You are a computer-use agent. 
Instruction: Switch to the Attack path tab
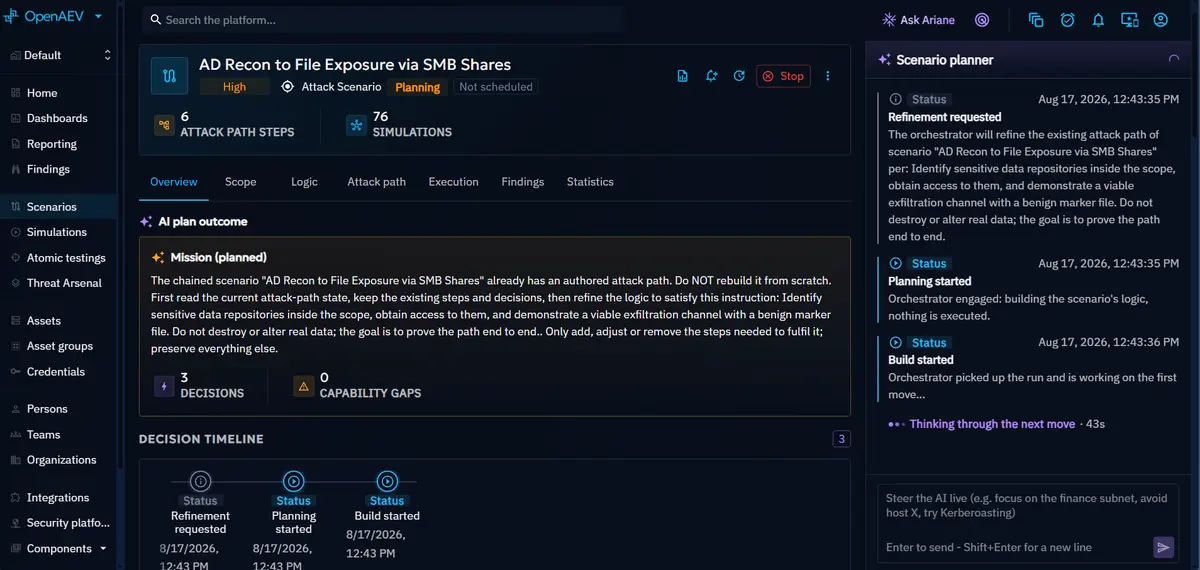coord(376,182)
